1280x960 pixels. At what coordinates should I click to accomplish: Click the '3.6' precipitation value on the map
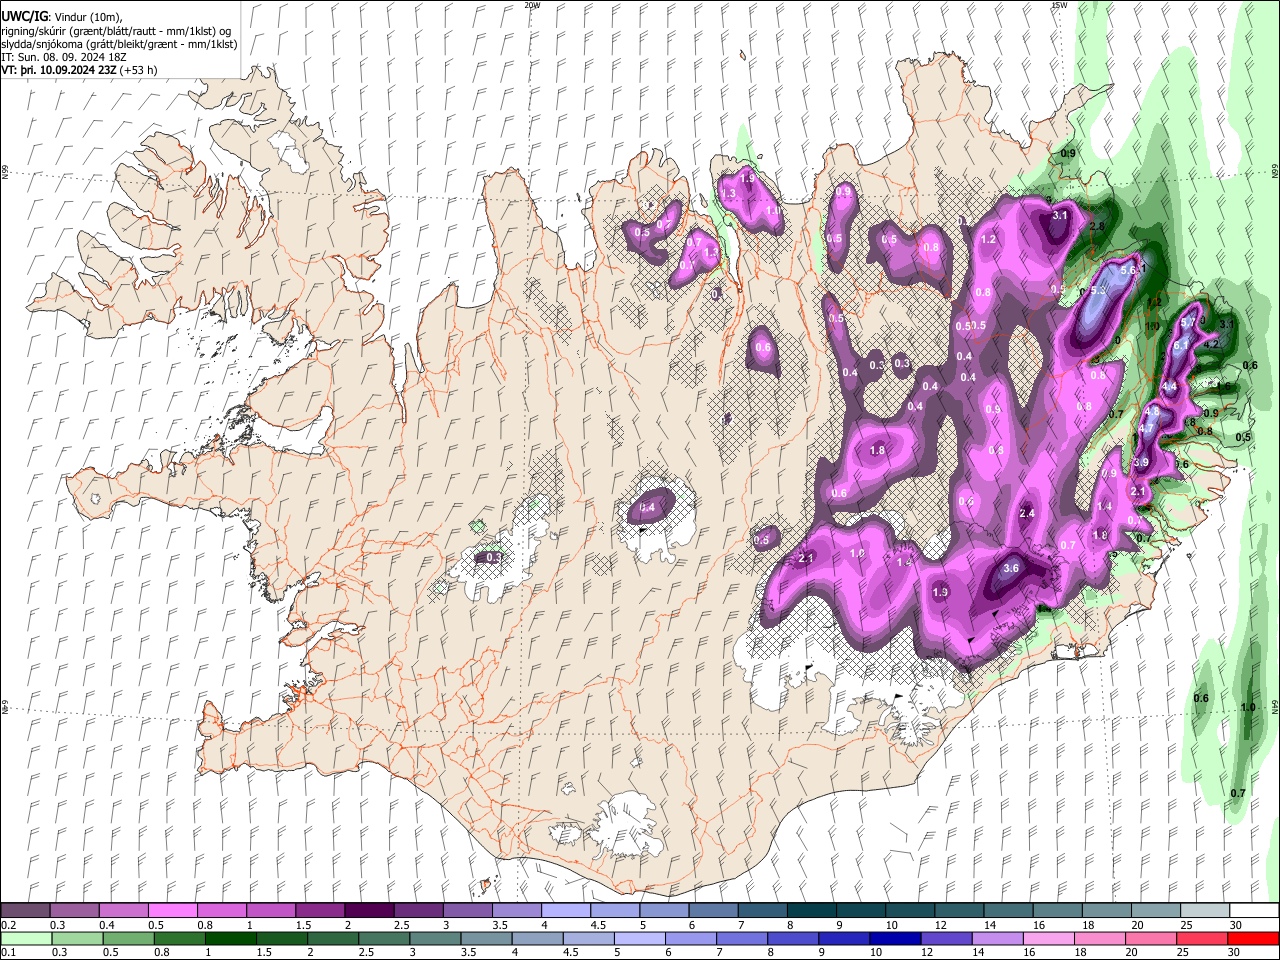(1010, 568)
